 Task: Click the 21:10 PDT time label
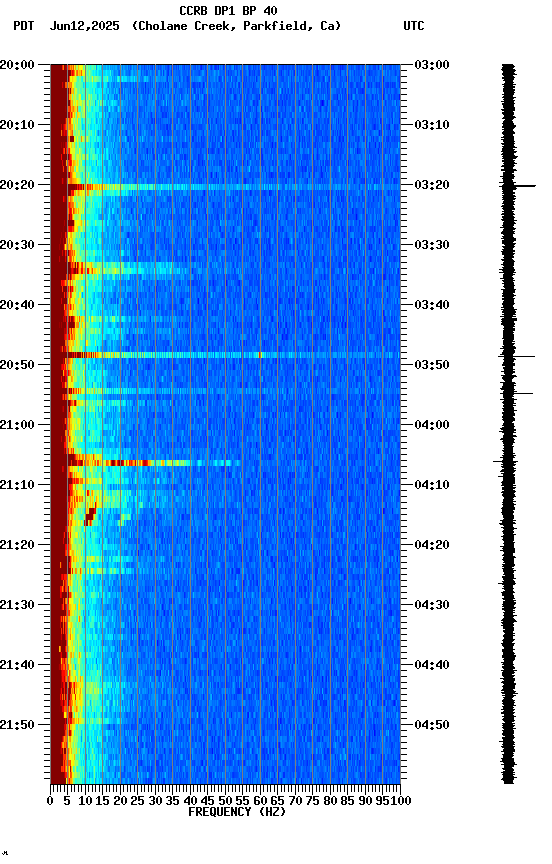coord(17,485)
